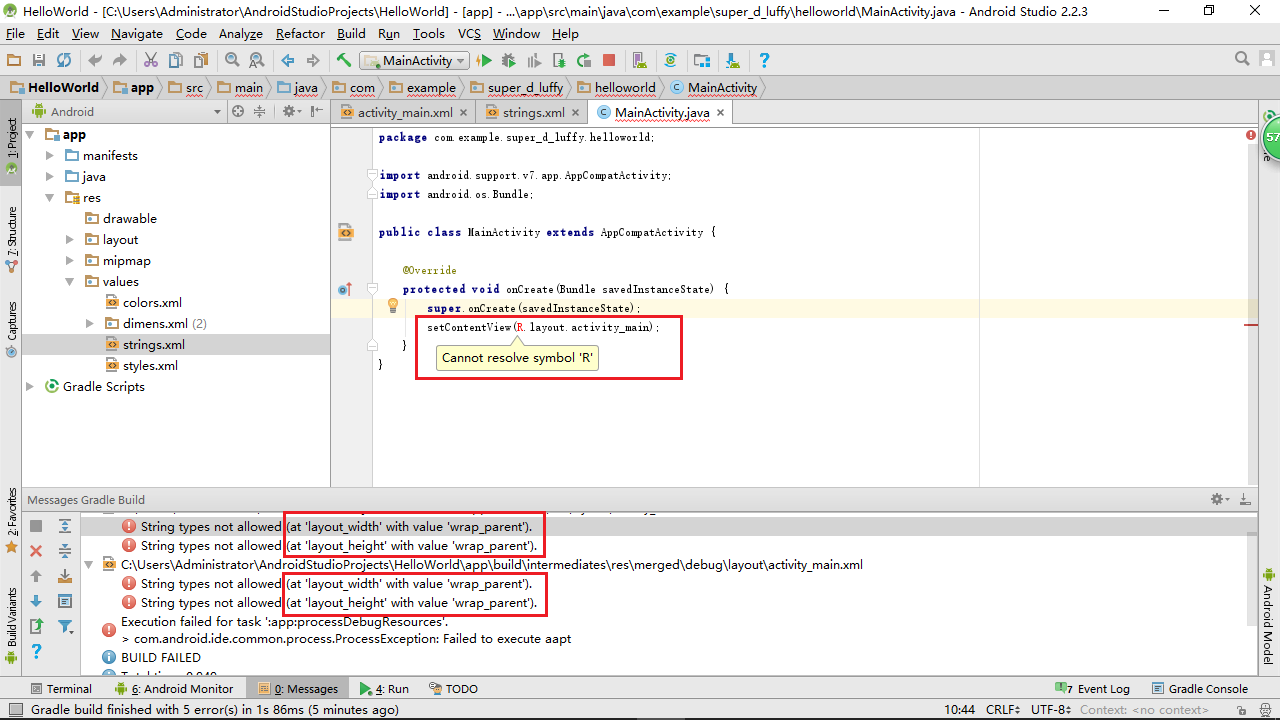Select styles.xml in the project tree
Screen dimensions: 1280x720
pyautogui.click(x=150, y=365)
